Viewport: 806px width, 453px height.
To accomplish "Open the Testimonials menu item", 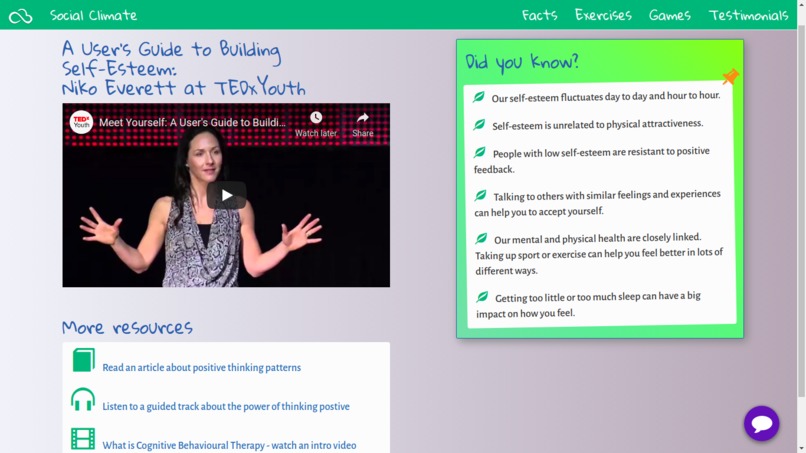I will click(748, 15).
